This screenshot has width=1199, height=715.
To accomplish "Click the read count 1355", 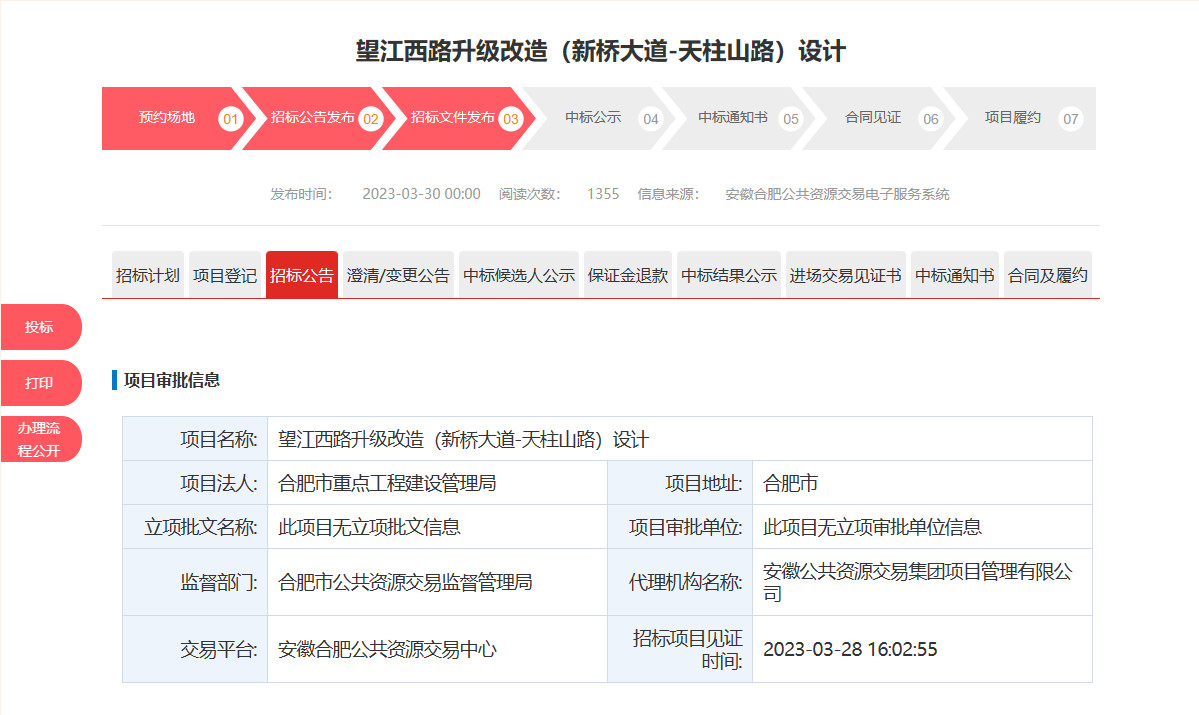I will click(603, 194).
